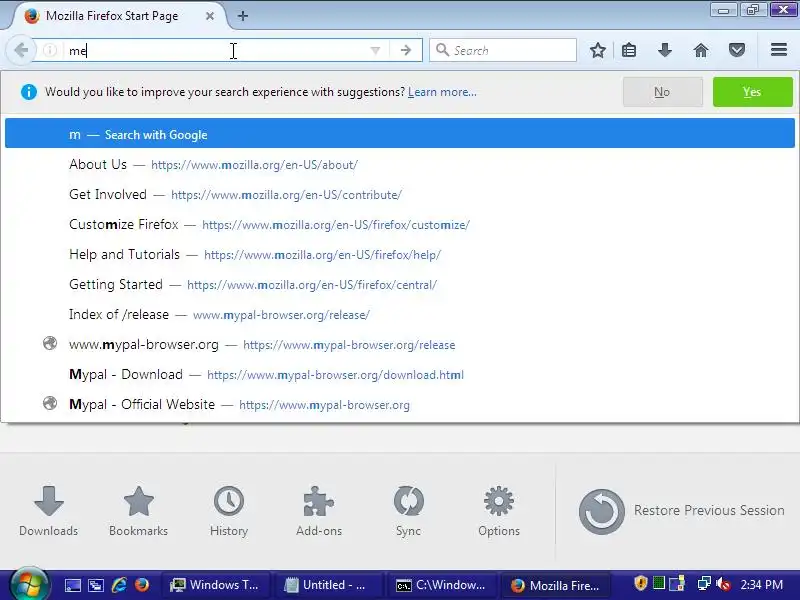Choose the Mypal - Download suggestion
Screen dimensions: 800x600
400,374
